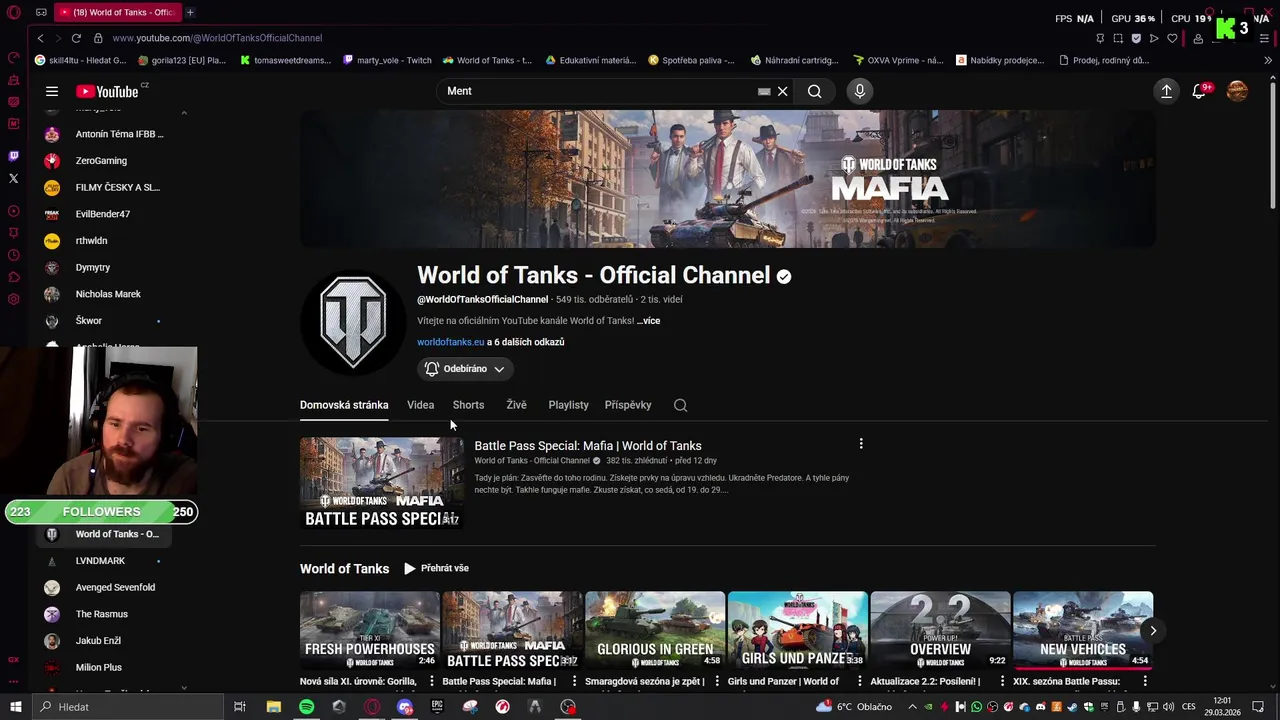Go back with the browser back arrow
The width and height of the screenshot is (1280, 720).
point(40,38)
